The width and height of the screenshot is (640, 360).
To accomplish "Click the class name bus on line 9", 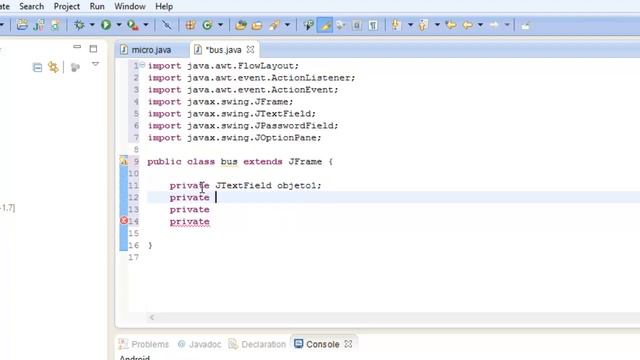I will tap(229, 162).
